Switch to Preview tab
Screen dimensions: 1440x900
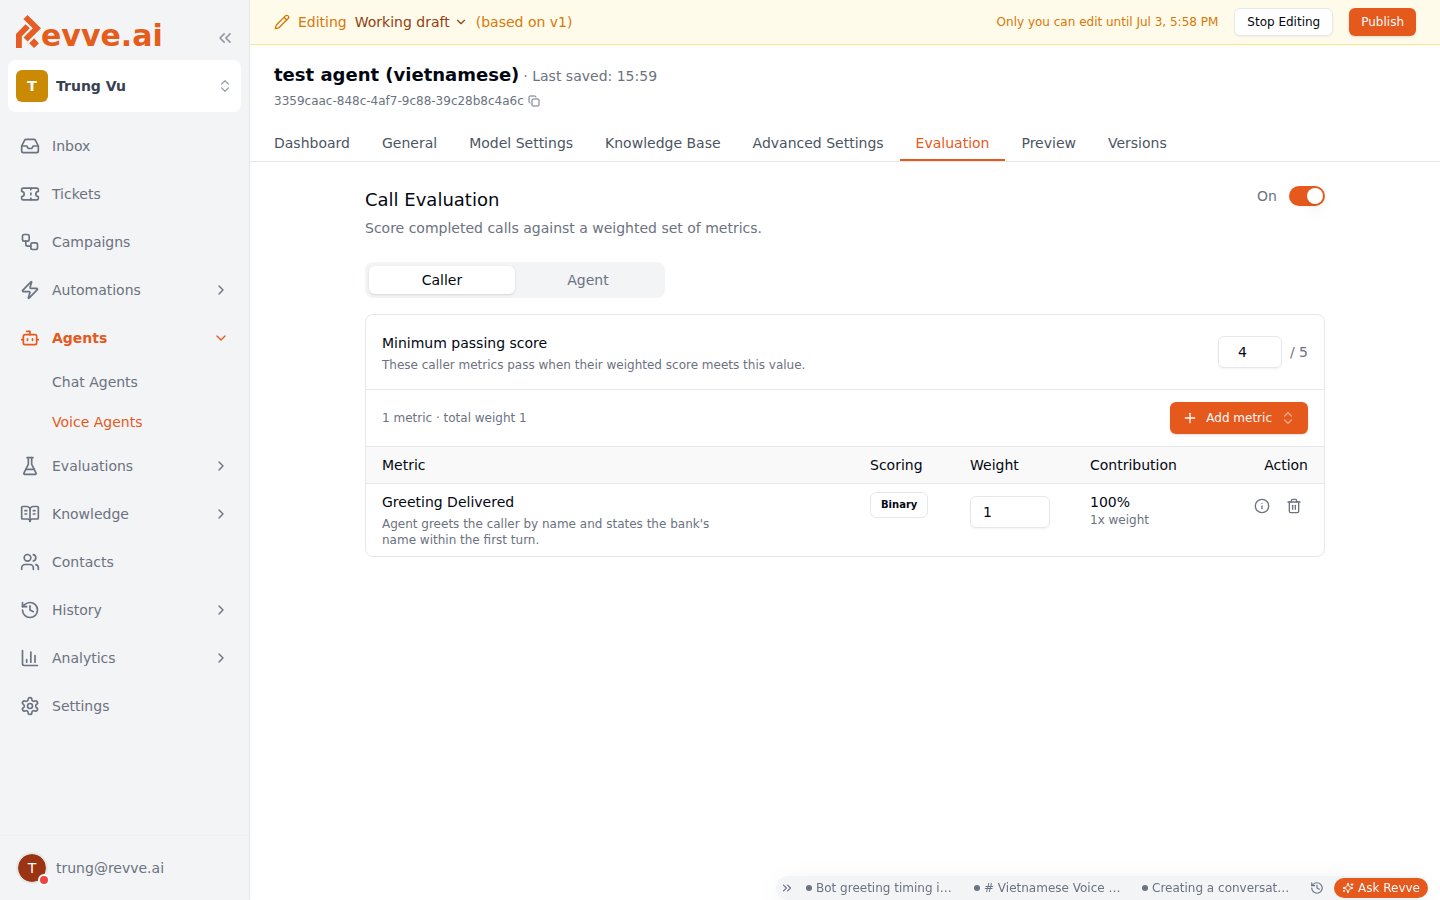click(1048, 143)
